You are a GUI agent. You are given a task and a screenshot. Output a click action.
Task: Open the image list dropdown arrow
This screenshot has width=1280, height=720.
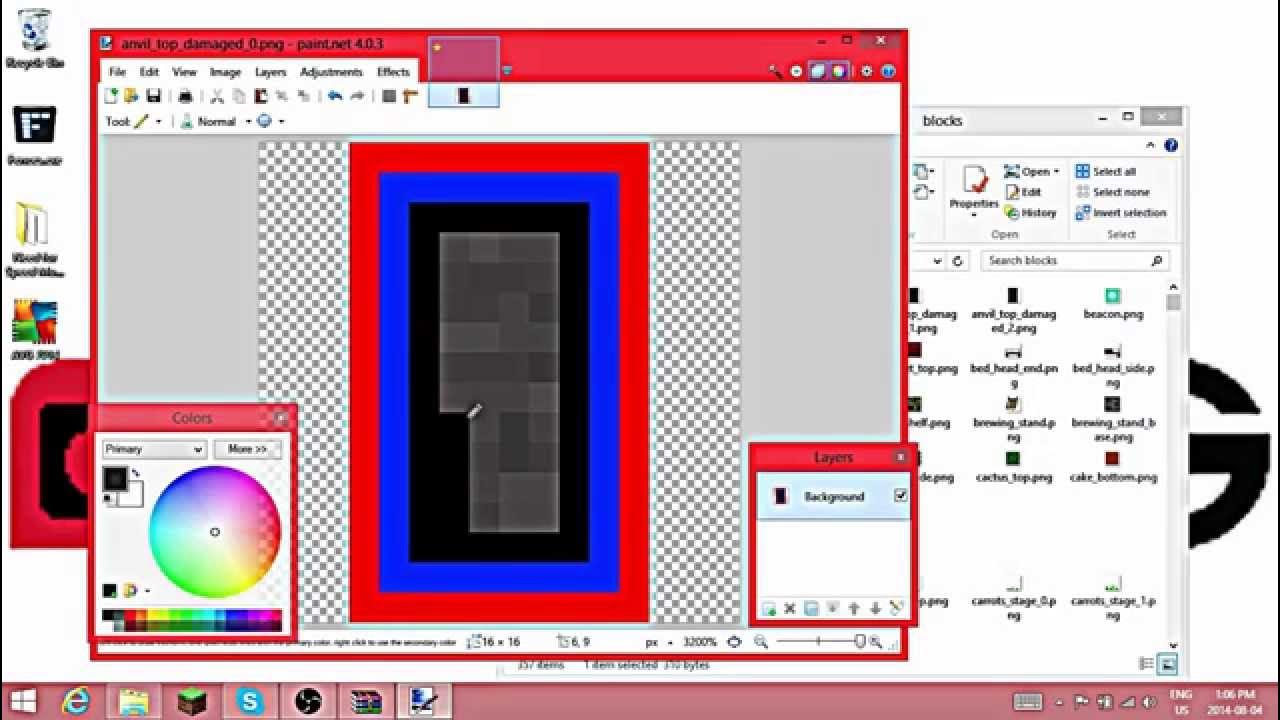[x=507, y=71]
